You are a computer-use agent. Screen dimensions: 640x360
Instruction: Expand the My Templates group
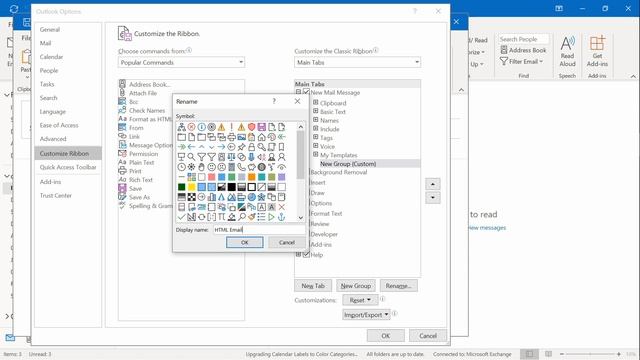pyautogui.click(x=316, y=154)
